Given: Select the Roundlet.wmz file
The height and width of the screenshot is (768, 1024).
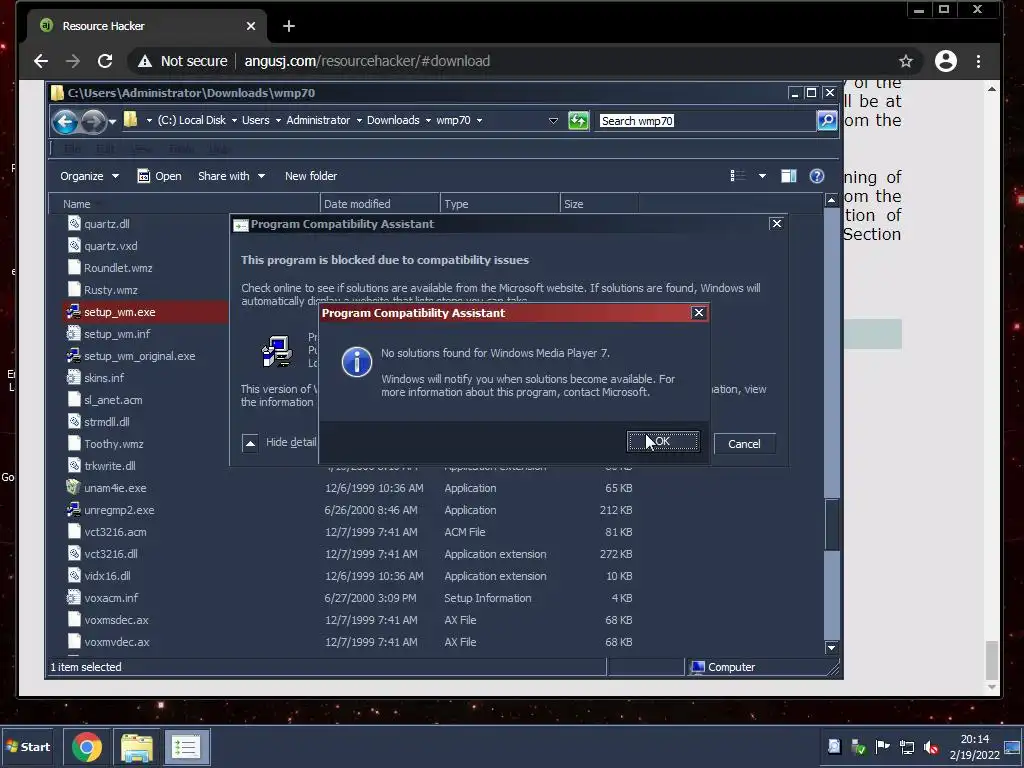Looking at the screenshot, I should [x=118, y=268].
